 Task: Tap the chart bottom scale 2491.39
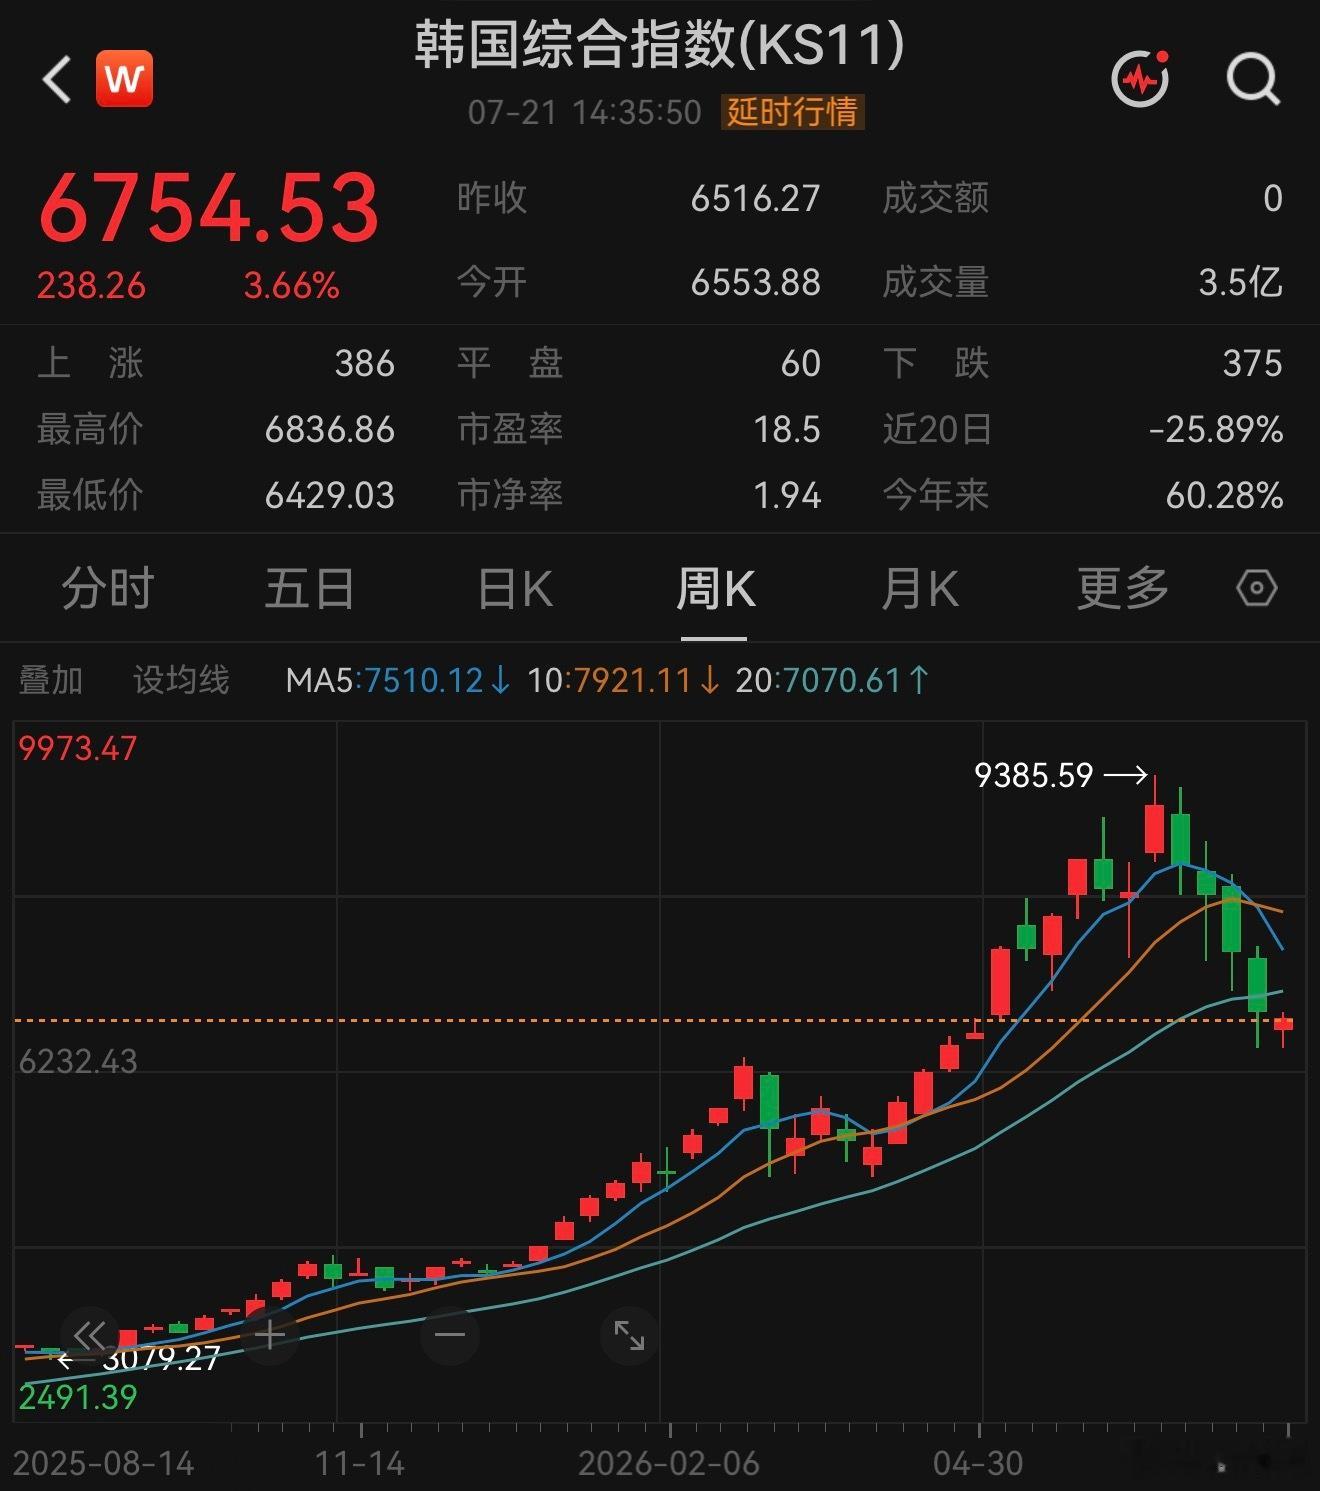[x=77, y=1397]
